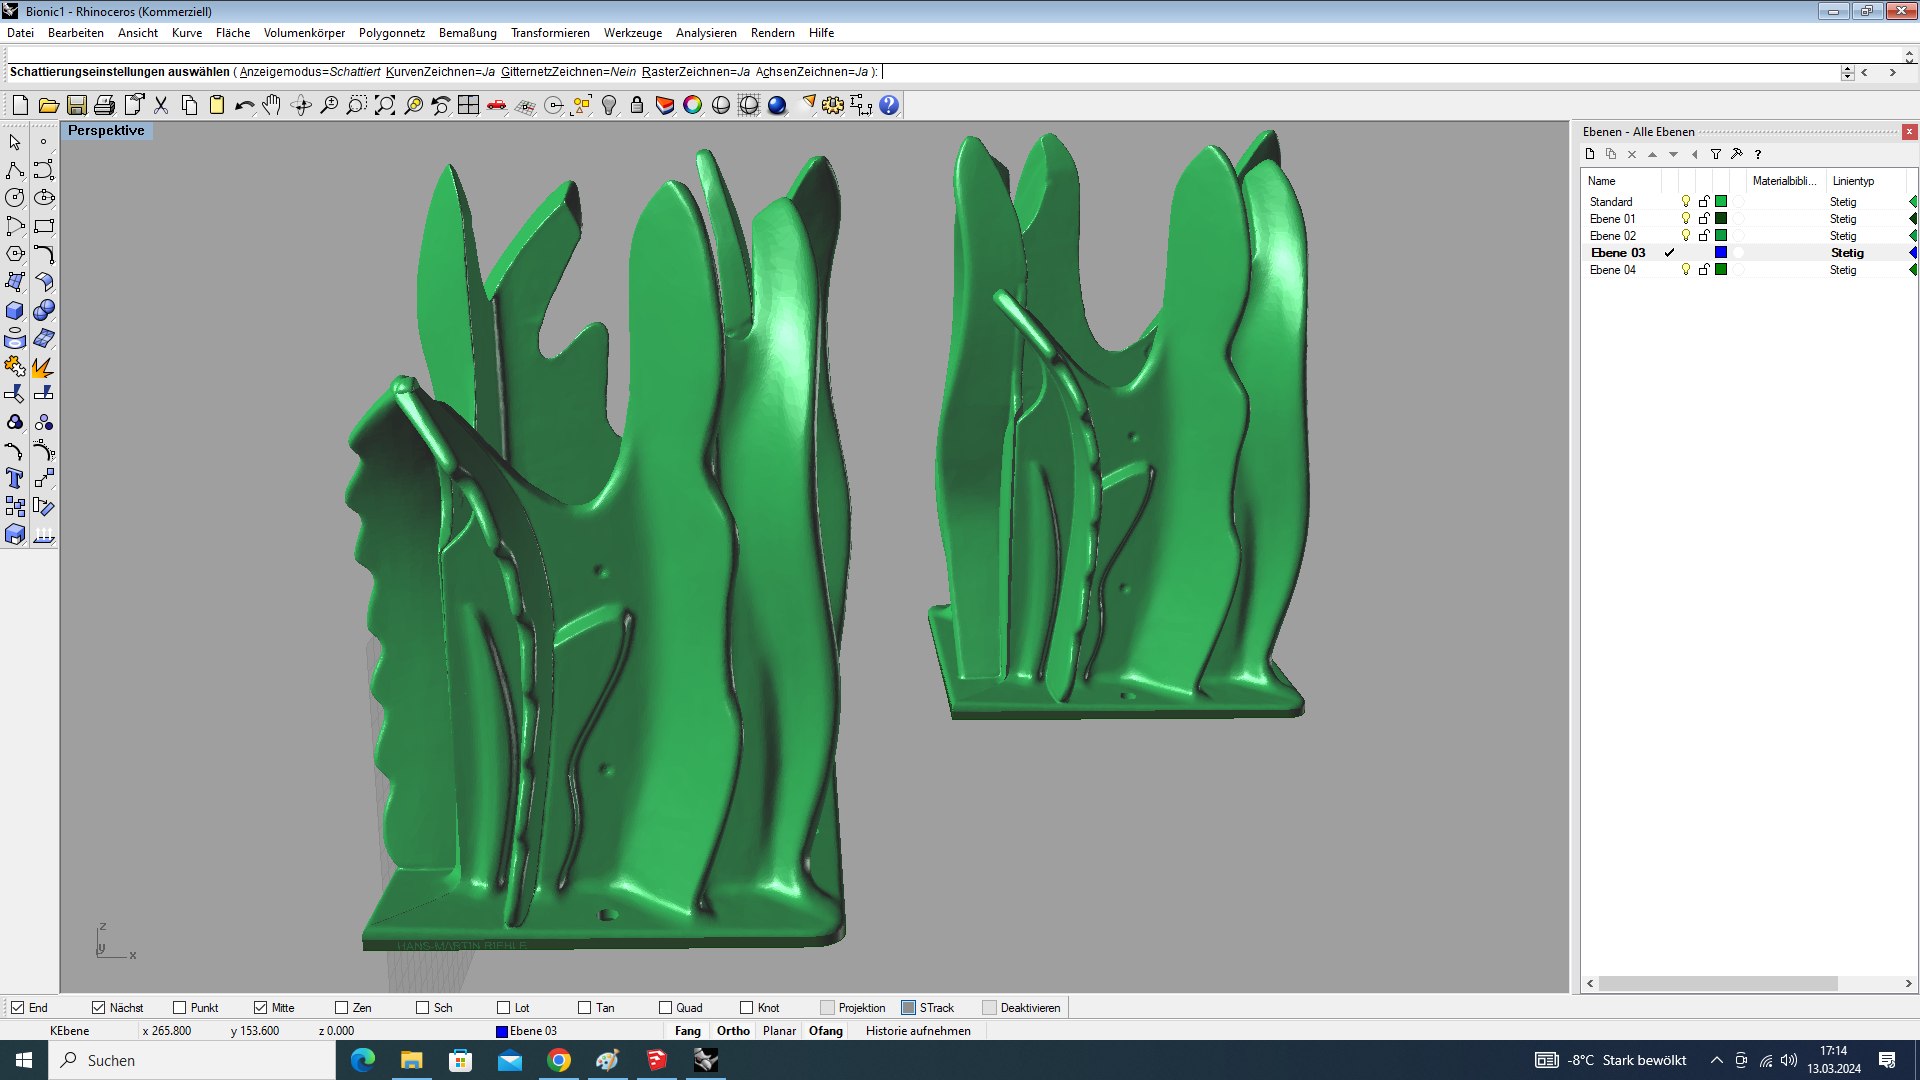
Task: Click the new layer icon in Ebenen panel
Action: point(1590,154)
